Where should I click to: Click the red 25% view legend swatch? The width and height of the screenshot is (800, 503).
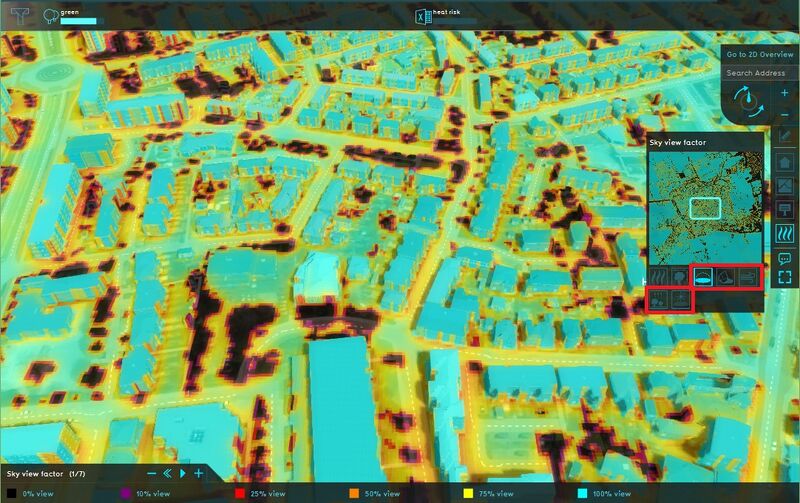tap(239, 493)
